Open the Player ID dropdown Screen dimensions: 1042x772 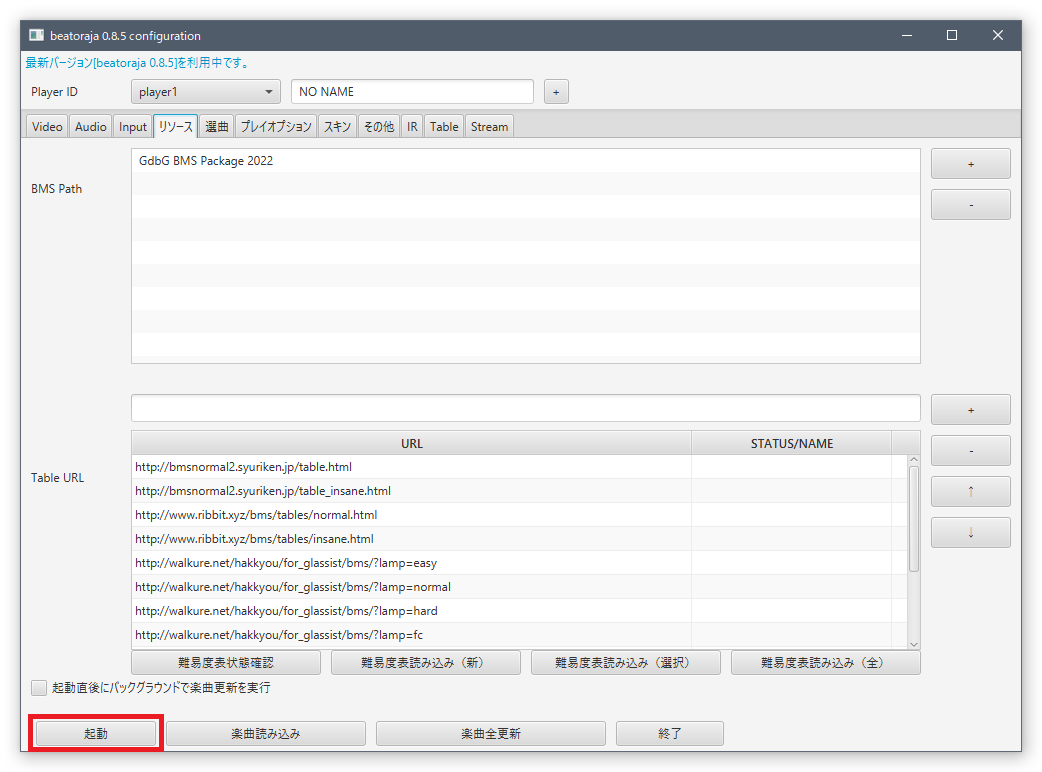pyautogui.click(x=206, y=92)
